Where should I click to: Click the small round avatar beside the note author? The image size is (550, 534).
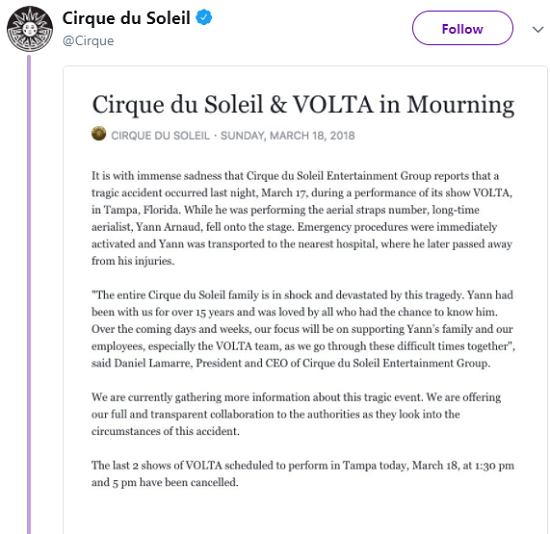pyautogui.click(x=99, y=134)
